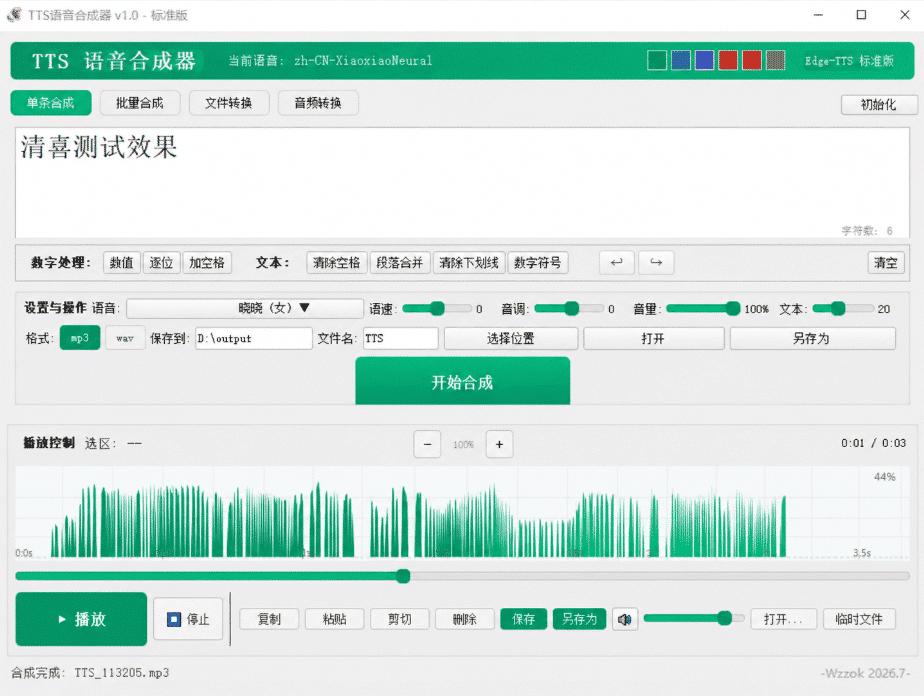Image resolution: width=924 pixels, height=696 pixels.
Task: Clear text with 清空 button
Action: [x=886, y=263]
